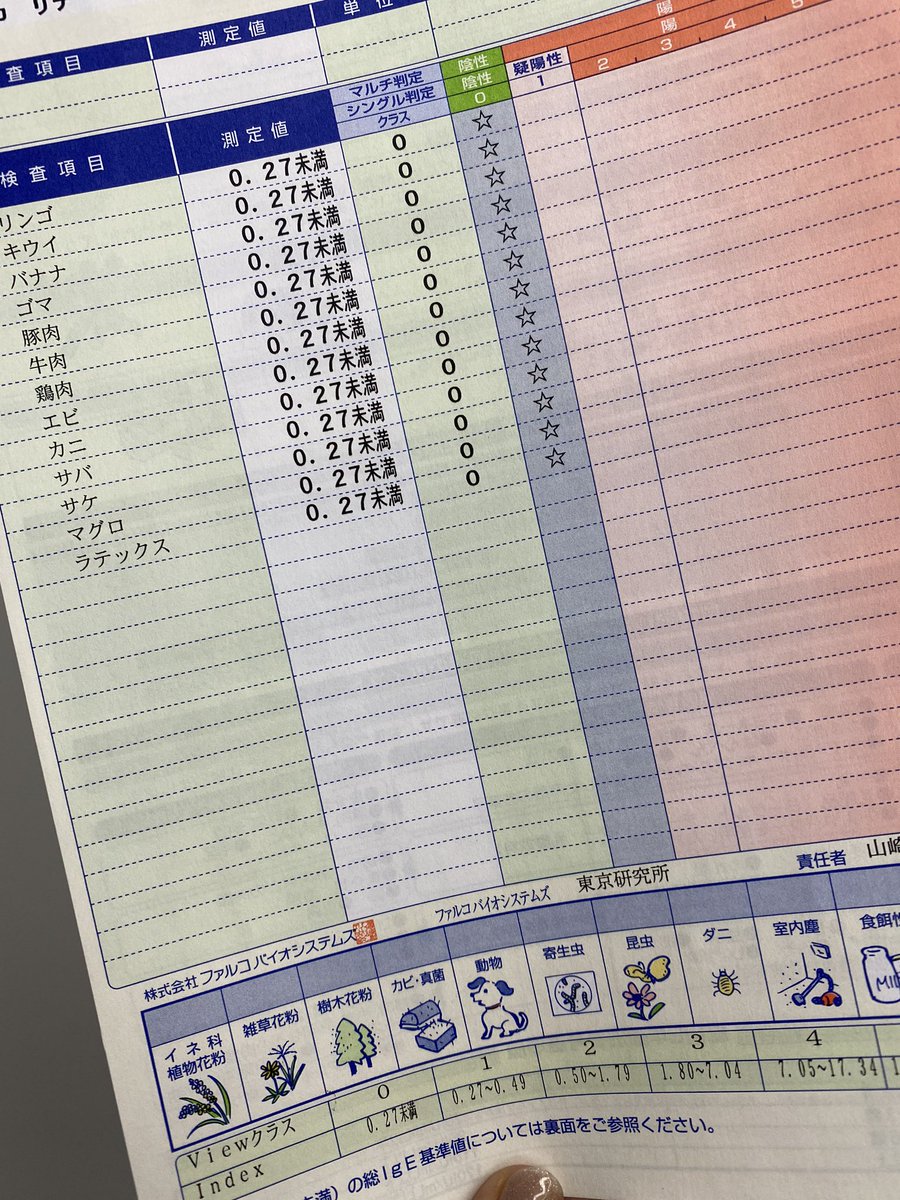Click the サケ test item

coord(81,506)
